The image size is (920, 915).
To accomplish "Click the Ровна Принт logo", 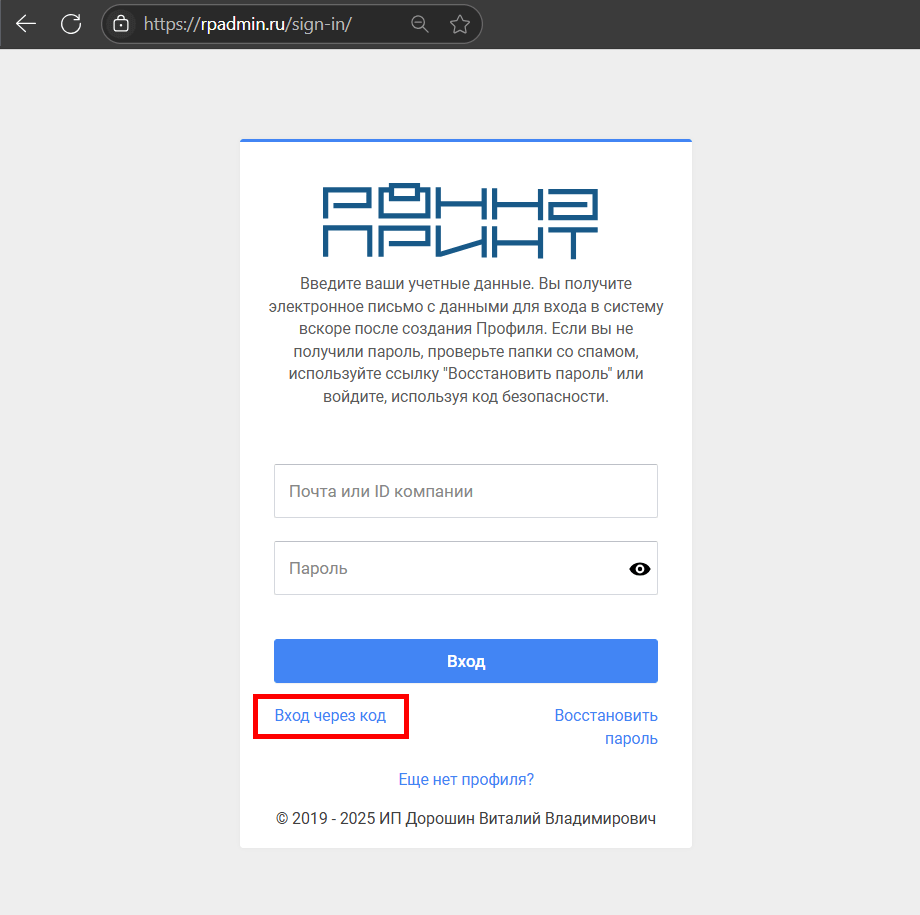I will (461, 221).
